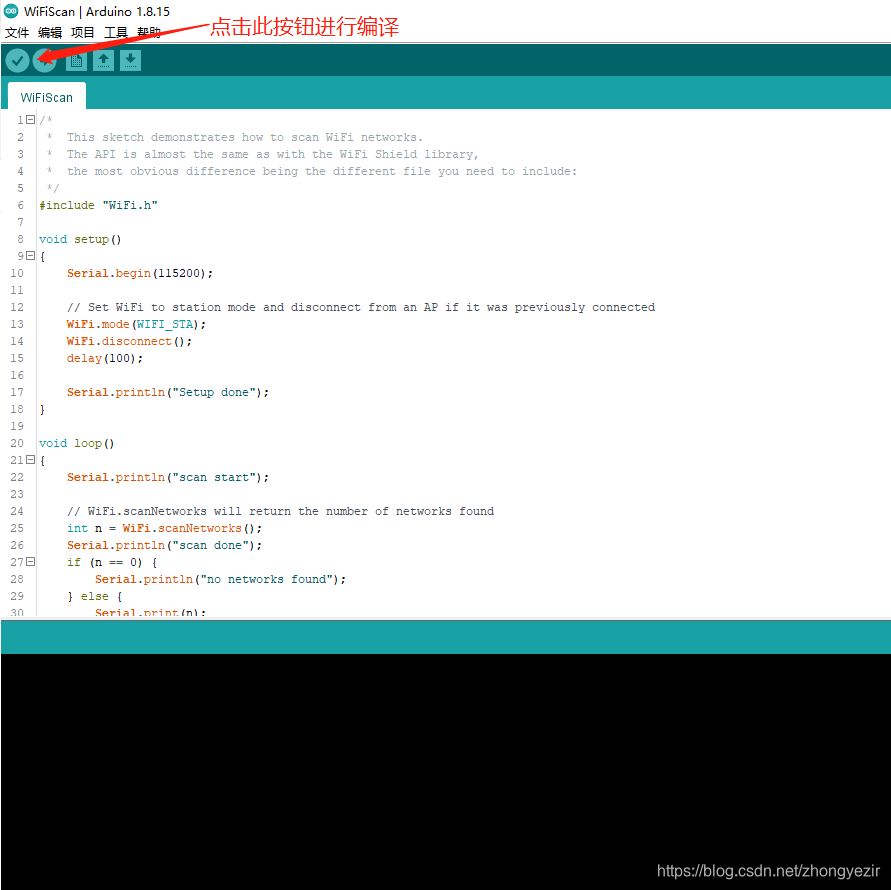Create a new sketch with New icon

[x=76, y=60]
